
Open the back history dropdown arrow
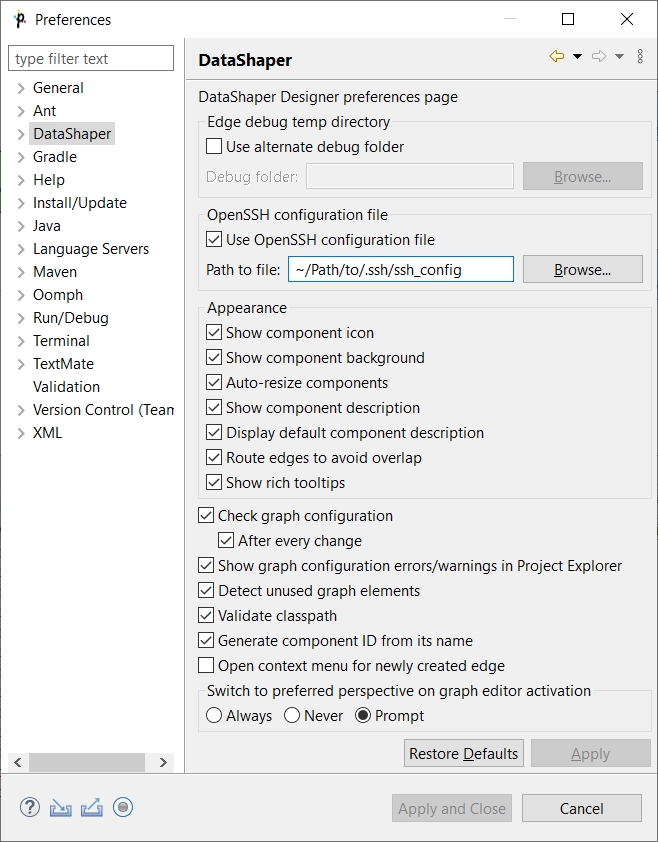[x=577, y=56]
